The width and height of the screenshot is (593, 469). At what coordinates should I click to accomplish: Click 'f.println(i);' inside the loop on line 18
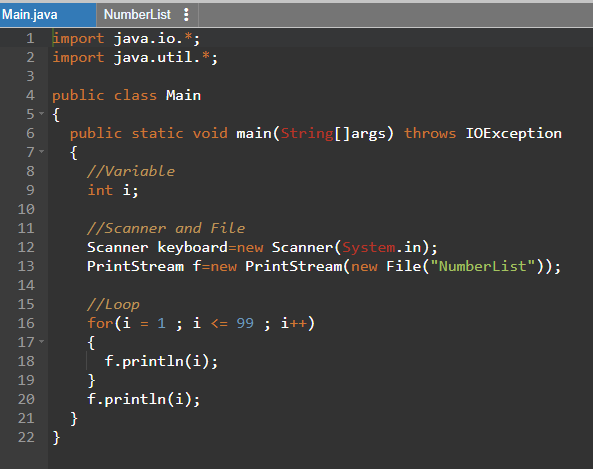161,361
